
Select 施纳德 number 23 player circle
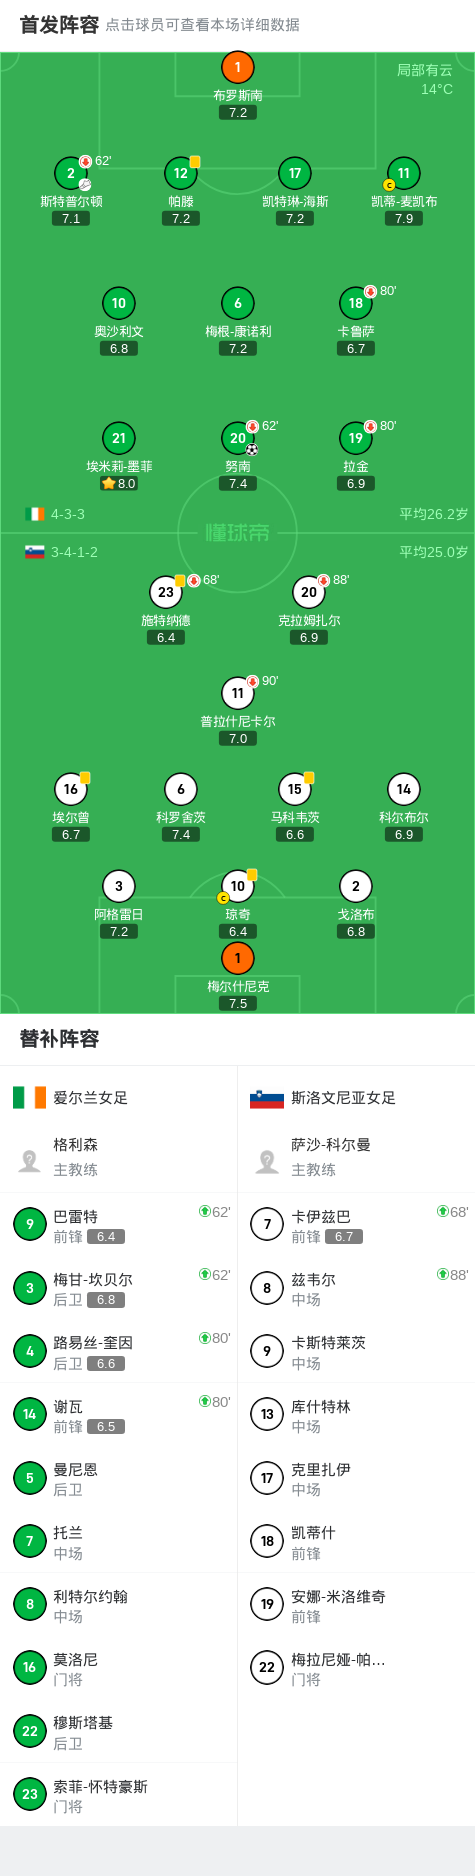(166, 592)
